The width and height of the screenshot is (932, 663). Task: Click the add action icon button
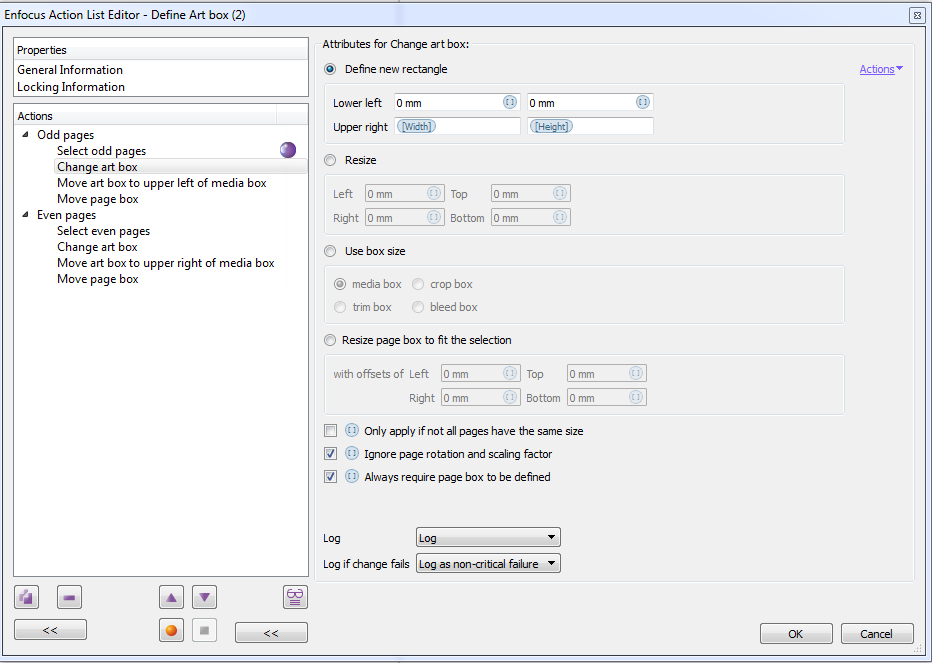coord(26,598)
